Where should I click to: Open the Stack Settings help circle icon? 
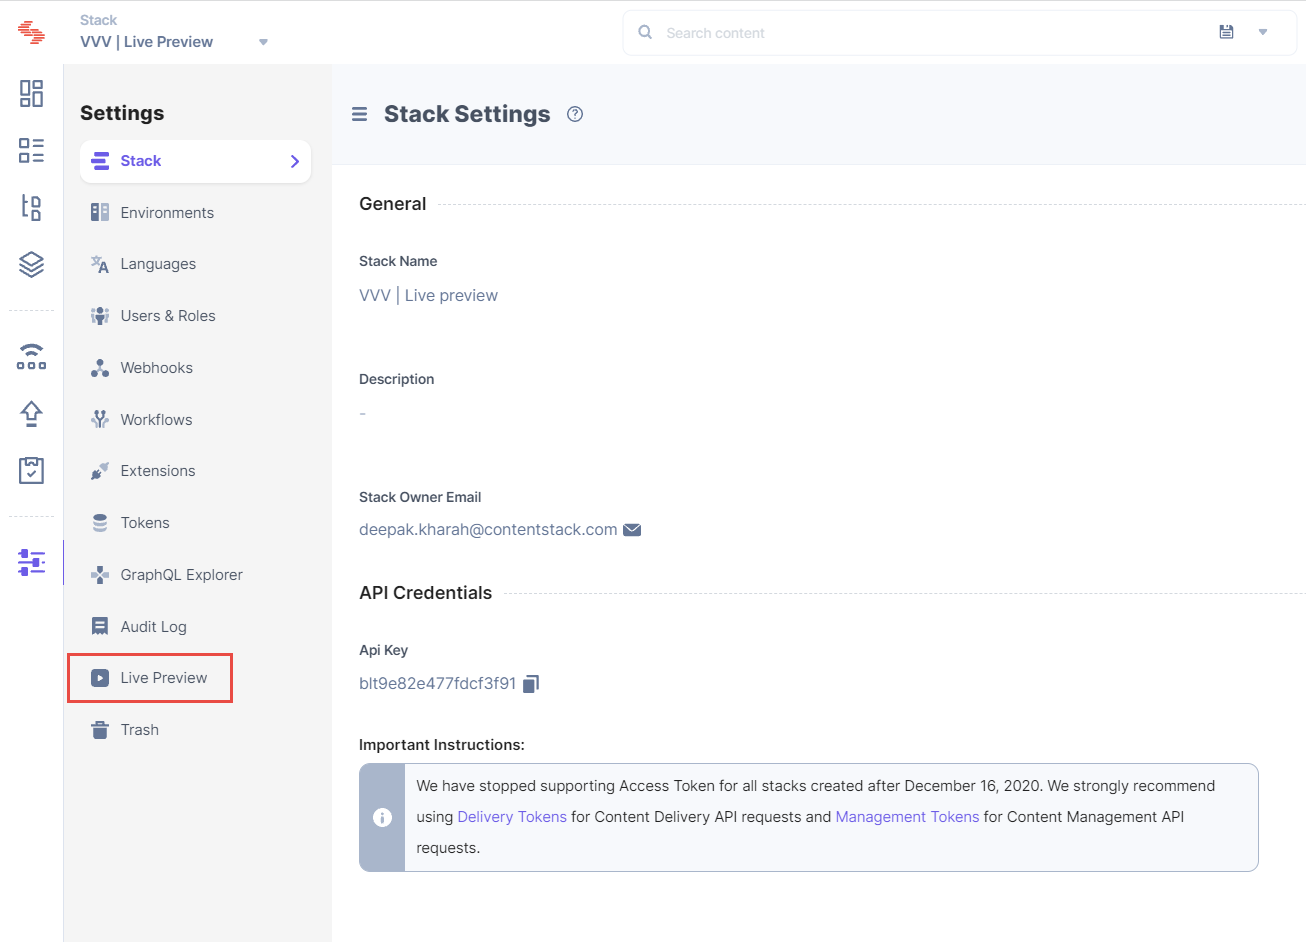[575, 114]
